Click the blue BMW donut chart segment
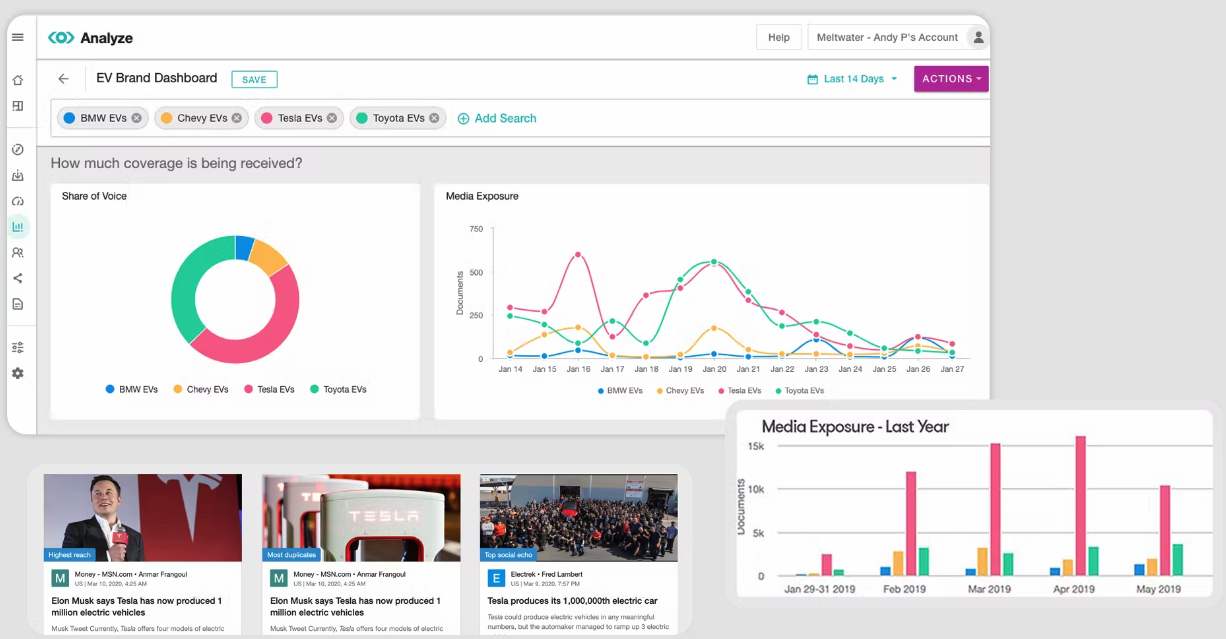Image resolution: width=1226 pixels, height=639 pixels. tap(244, 247)
